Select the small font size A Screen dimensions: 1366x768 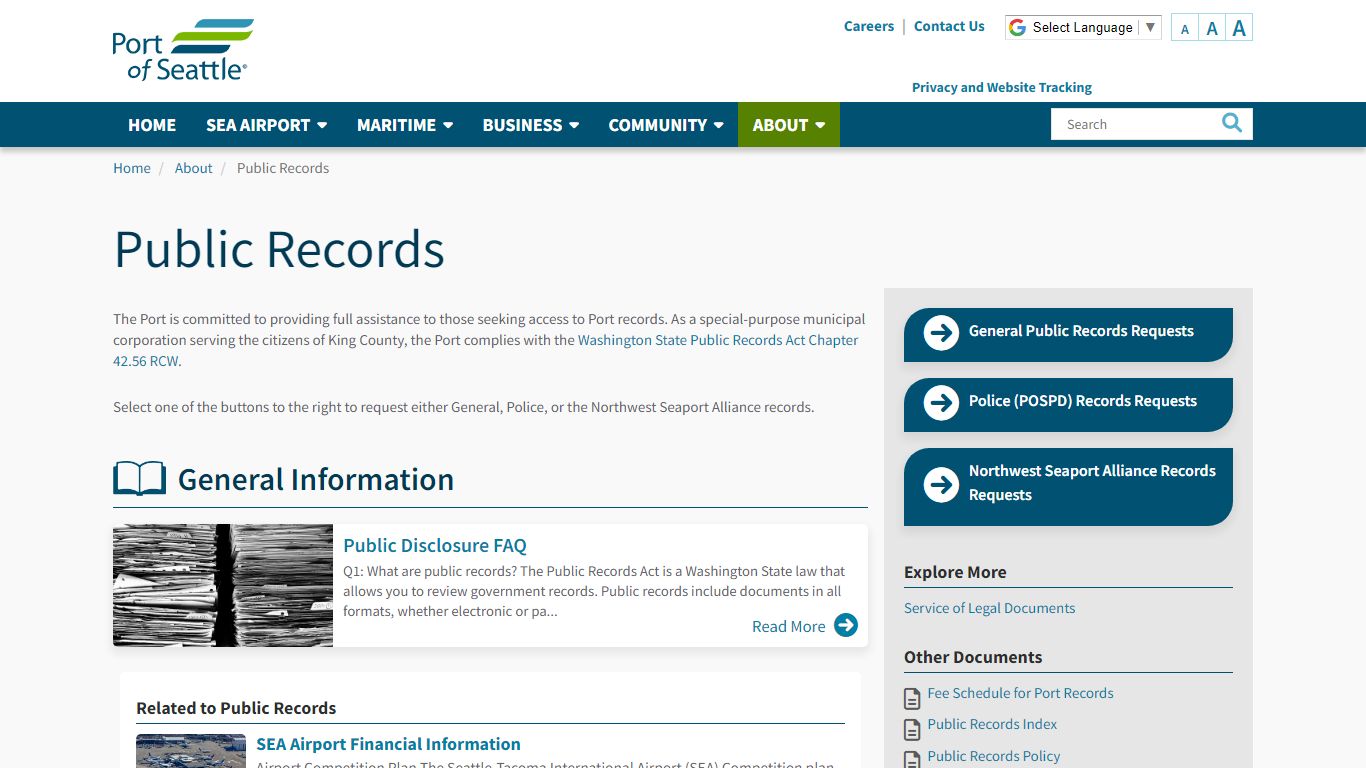1185,29
